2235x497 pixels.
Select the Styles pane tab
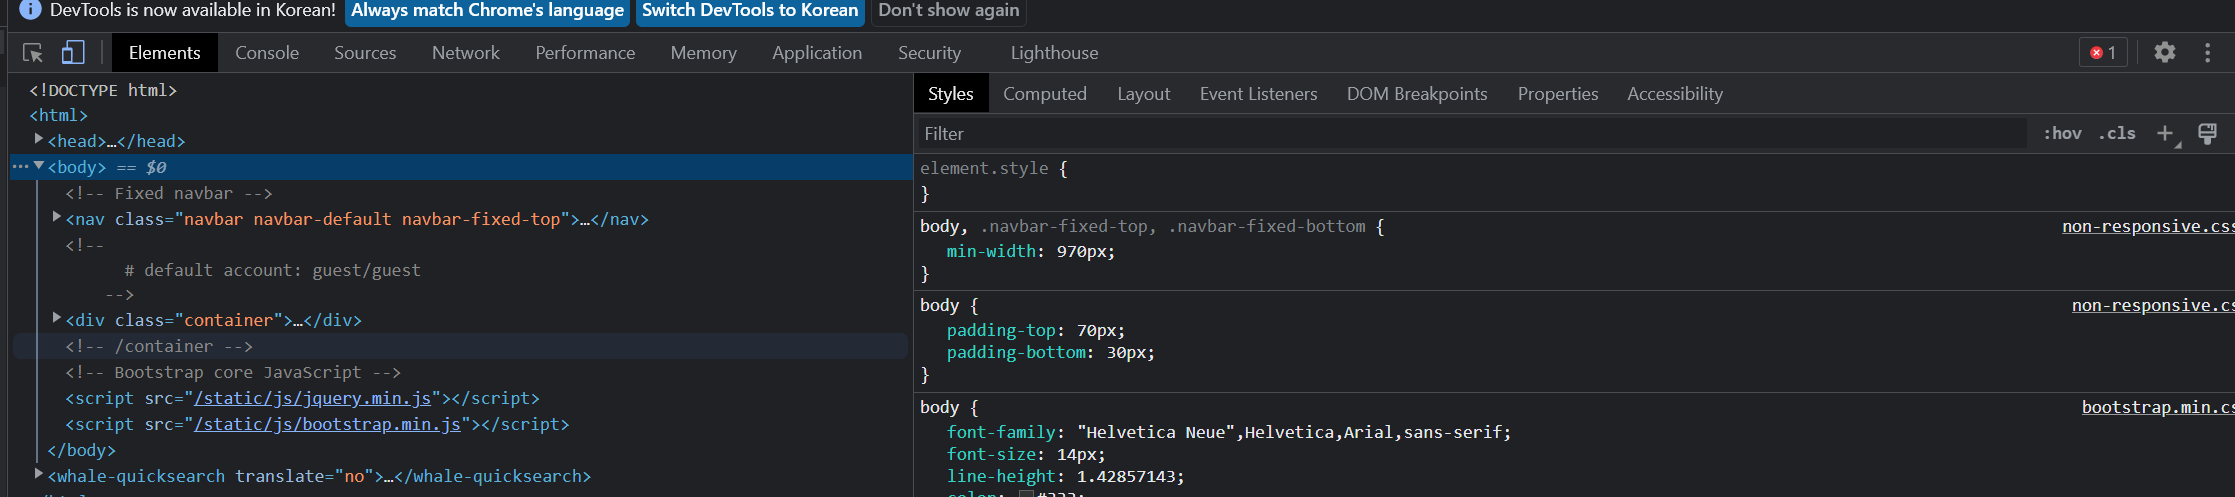(951, 94)
